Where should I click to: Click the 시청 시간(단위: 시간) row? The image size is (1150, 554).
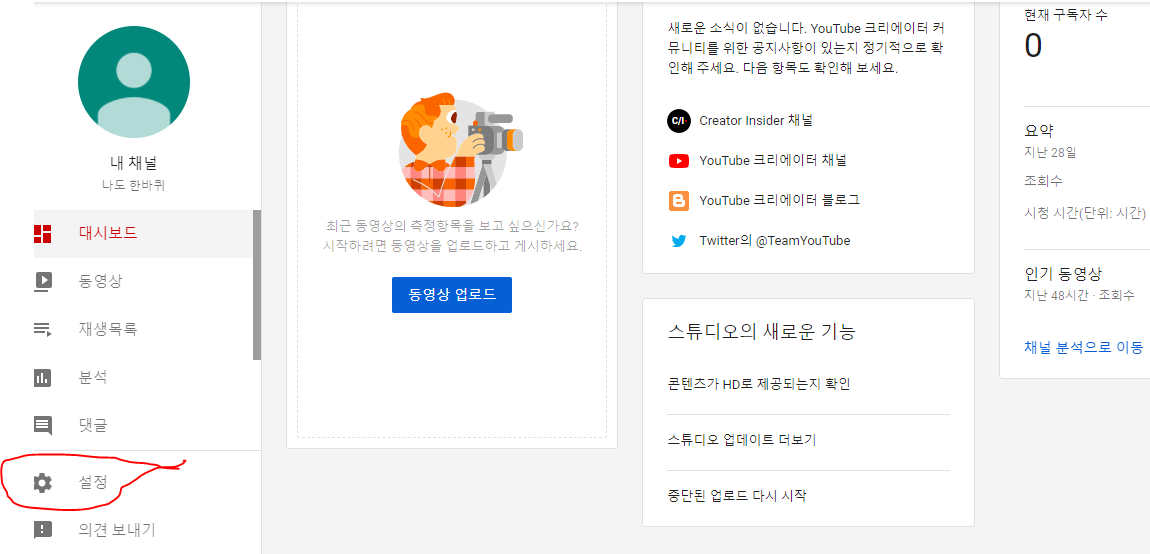[1085, 214]
